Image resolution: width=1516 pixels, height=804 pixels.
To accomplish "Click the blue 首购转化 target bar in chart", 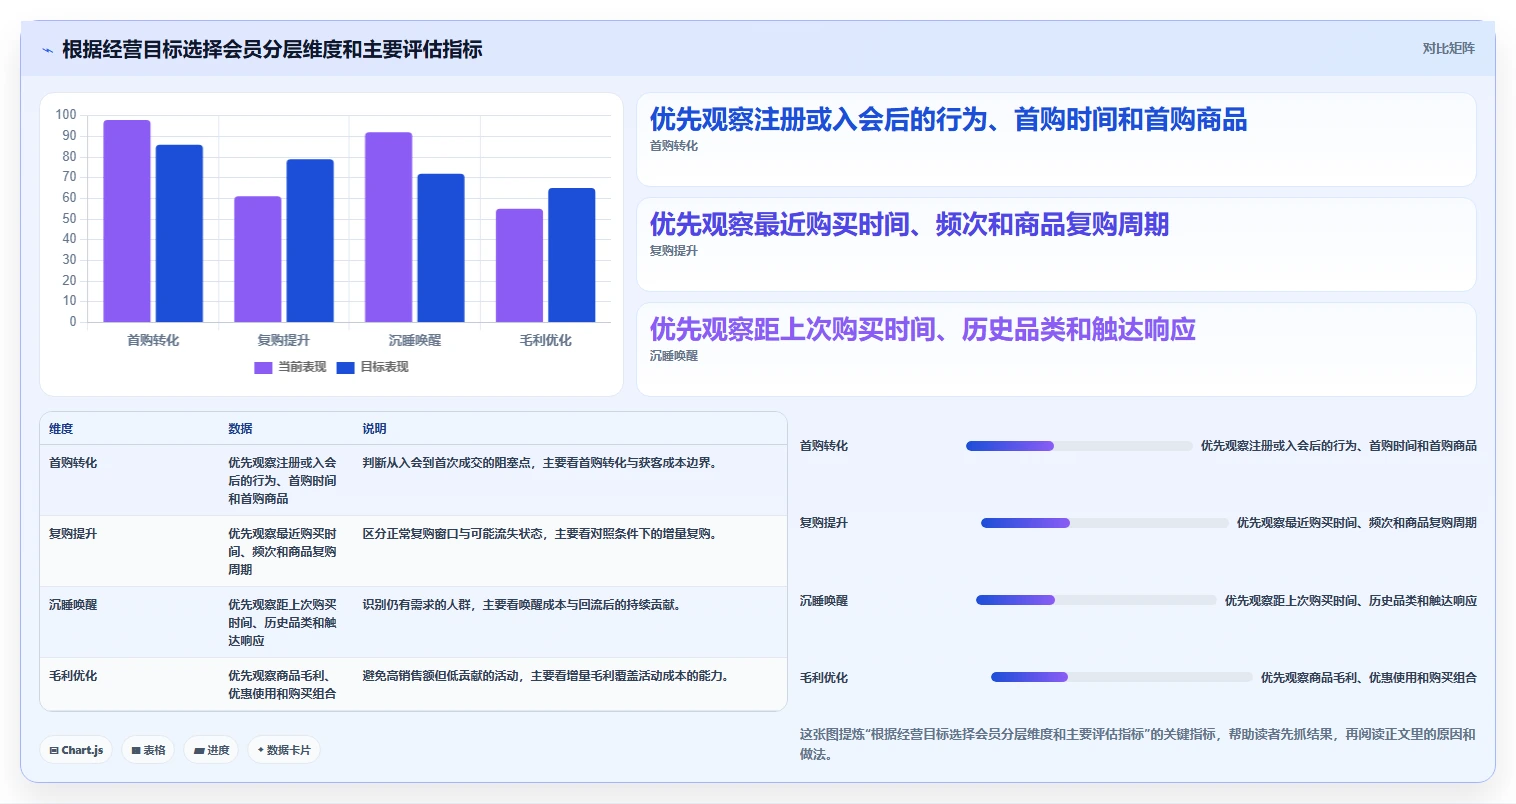I will (179, 233).
